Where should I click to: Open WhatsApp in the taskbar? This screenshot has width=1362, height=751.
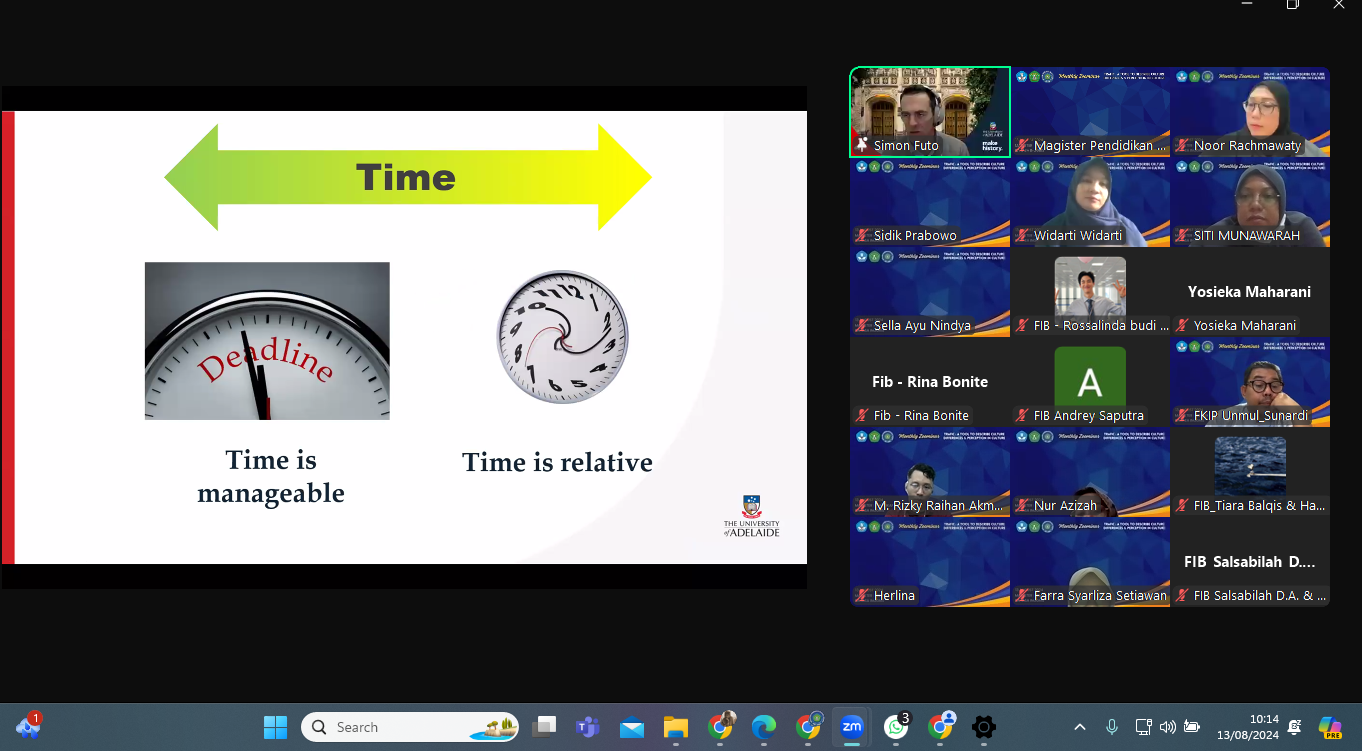(x=895, y=727)
